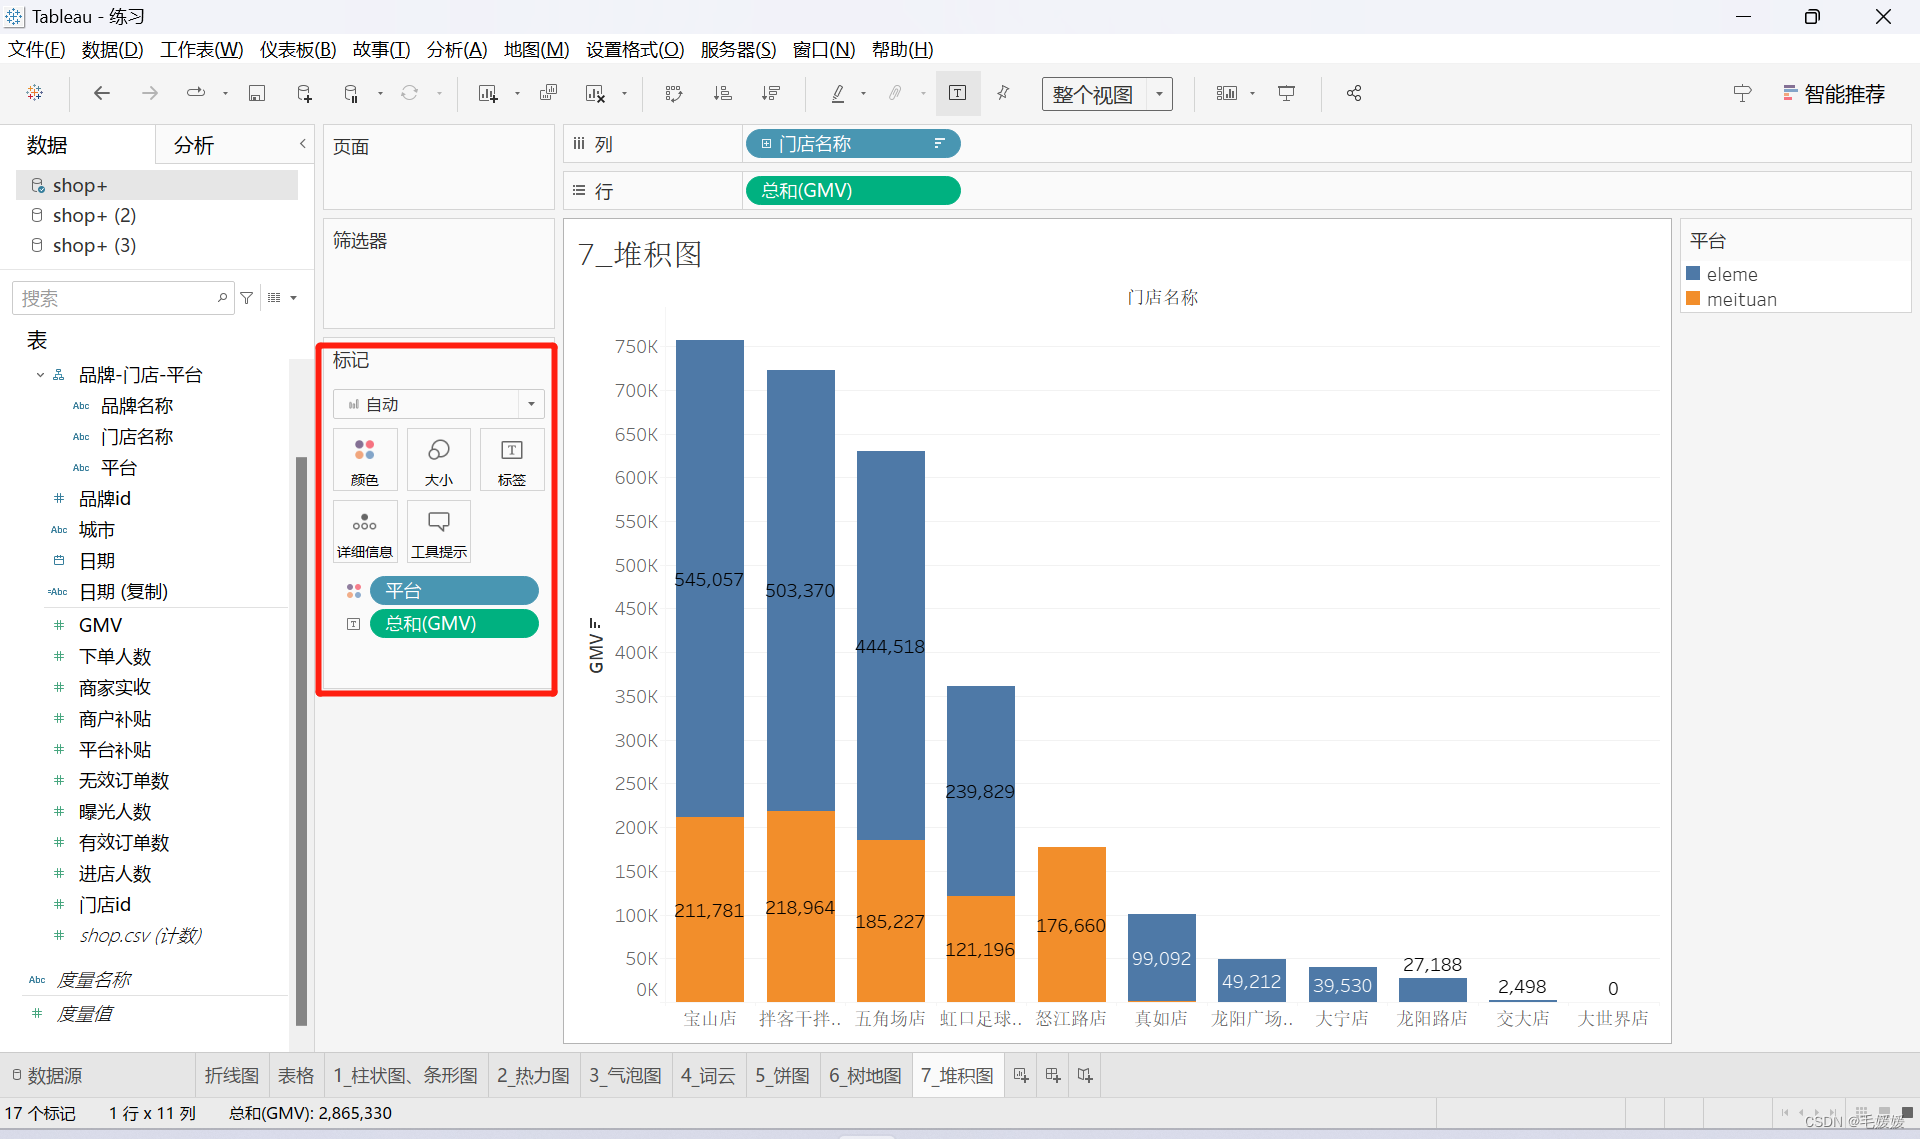The image size is (1920, 1139).
Task: Click the sort ascending icon
Action: tap(722, 93)
